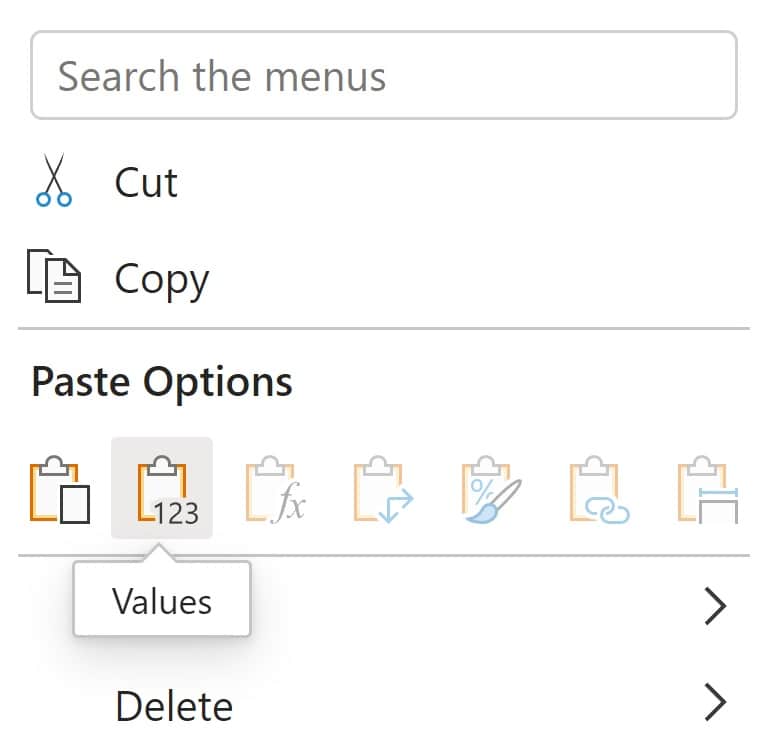The width and height of the screenshot is (773, 755).
Task: Select the Paste Formatting paintbrush icon
Action: pyautogui.click(x=490, y=490)
